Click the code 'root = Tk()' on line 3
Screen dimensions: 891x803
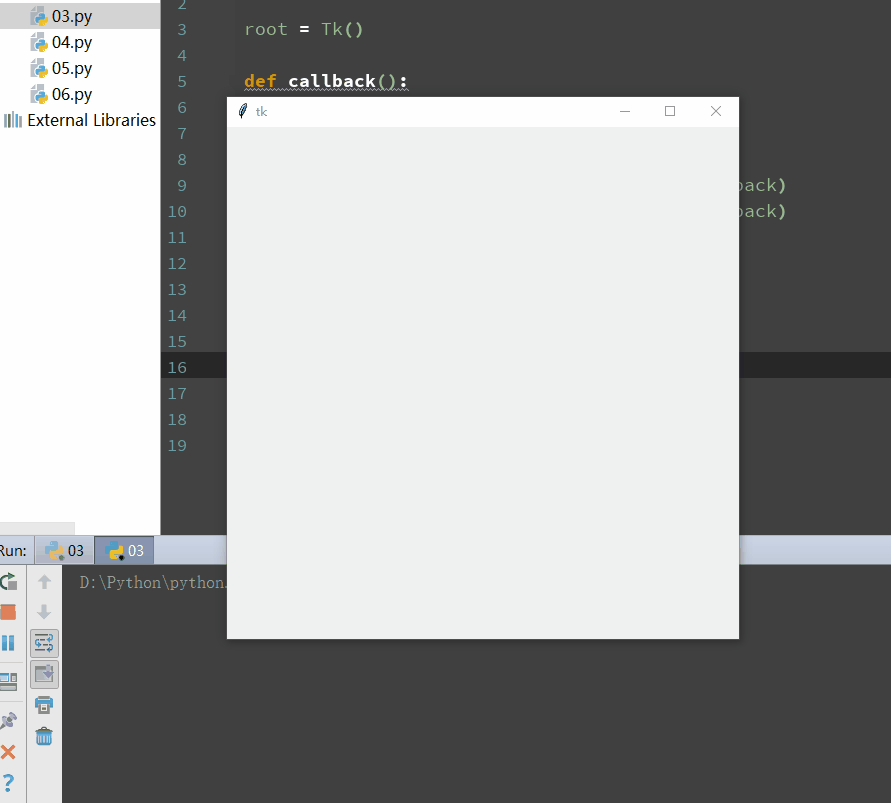pos(303,29)
